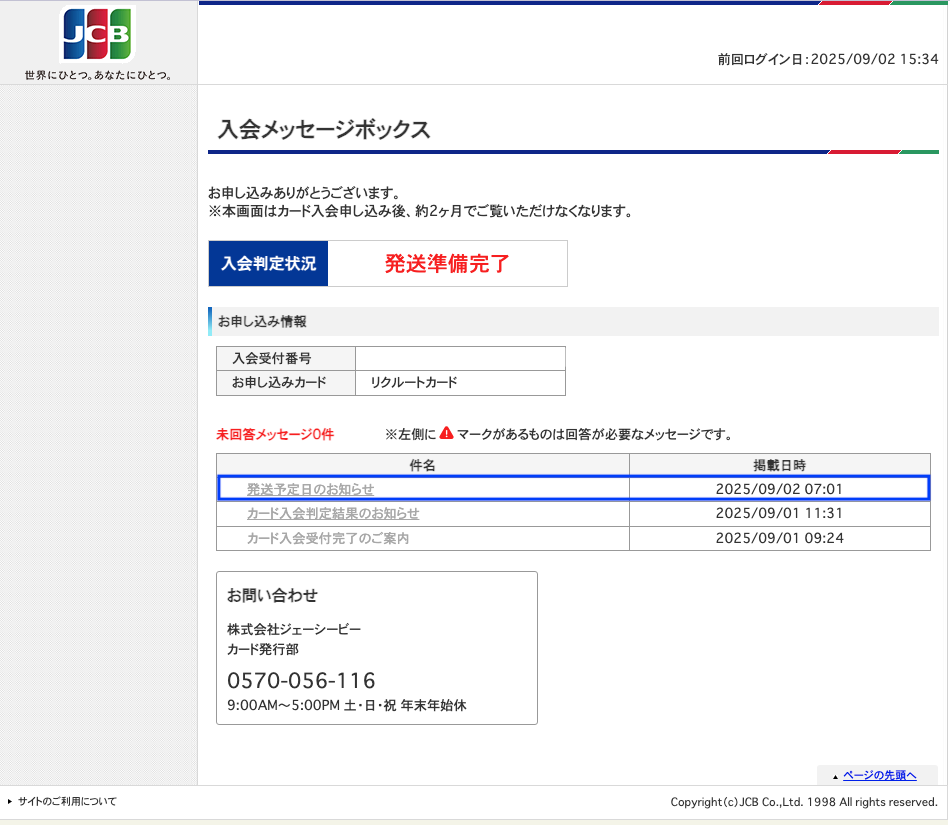
Task: Select the 2025/09/02 07:01 date cell
Action: 779,489
